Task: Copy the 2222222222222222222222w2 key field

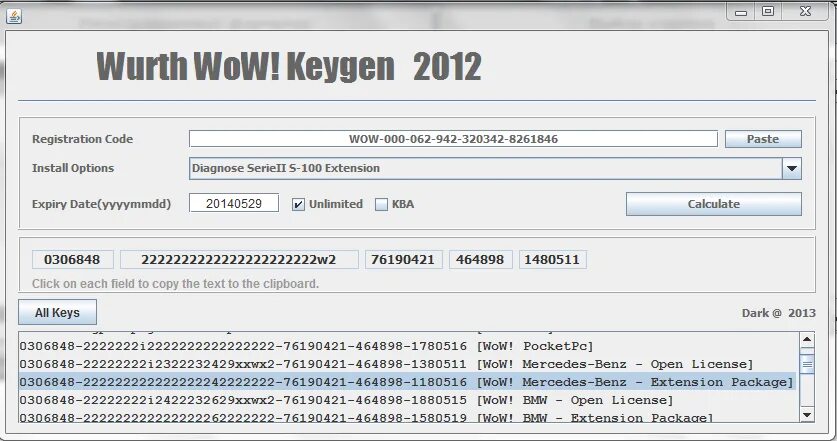Action: click(239, 259)
